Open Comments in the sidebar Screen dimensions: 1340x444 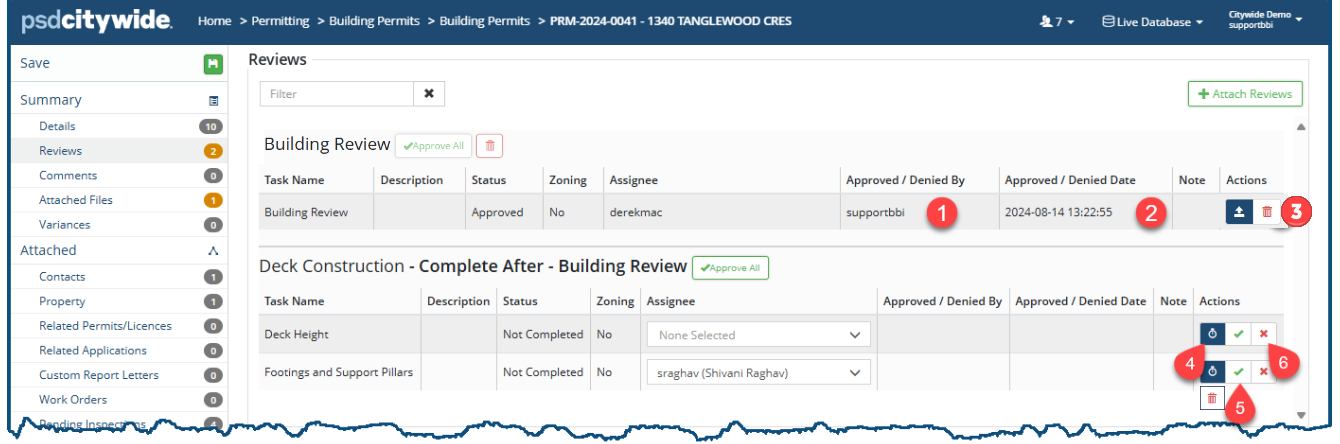(68, 176)
